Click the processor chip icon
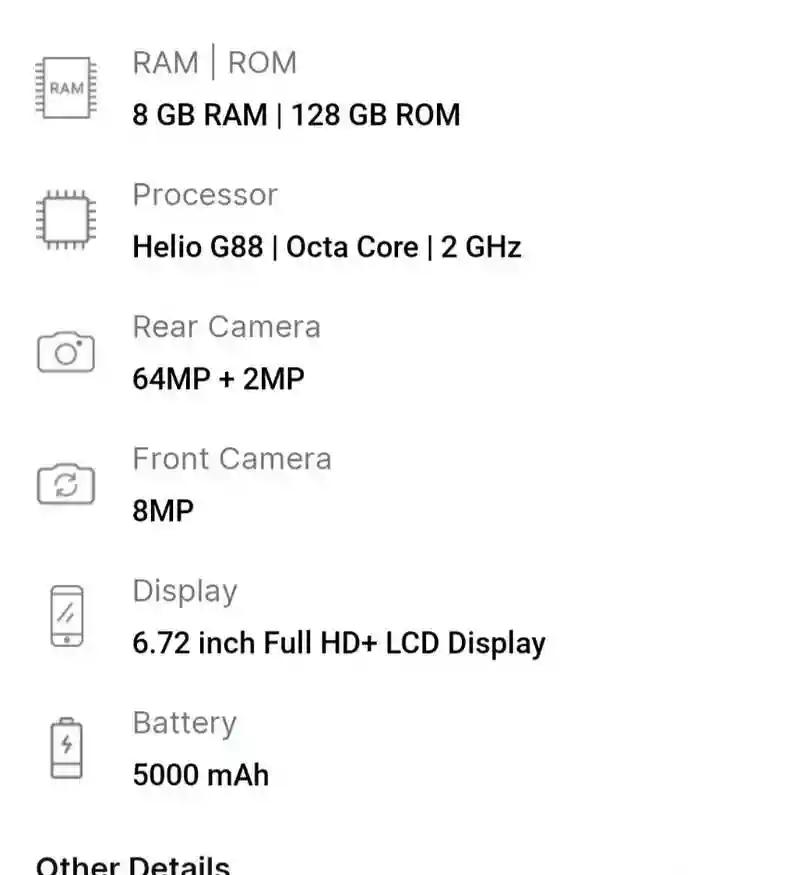 click(66, 220)
